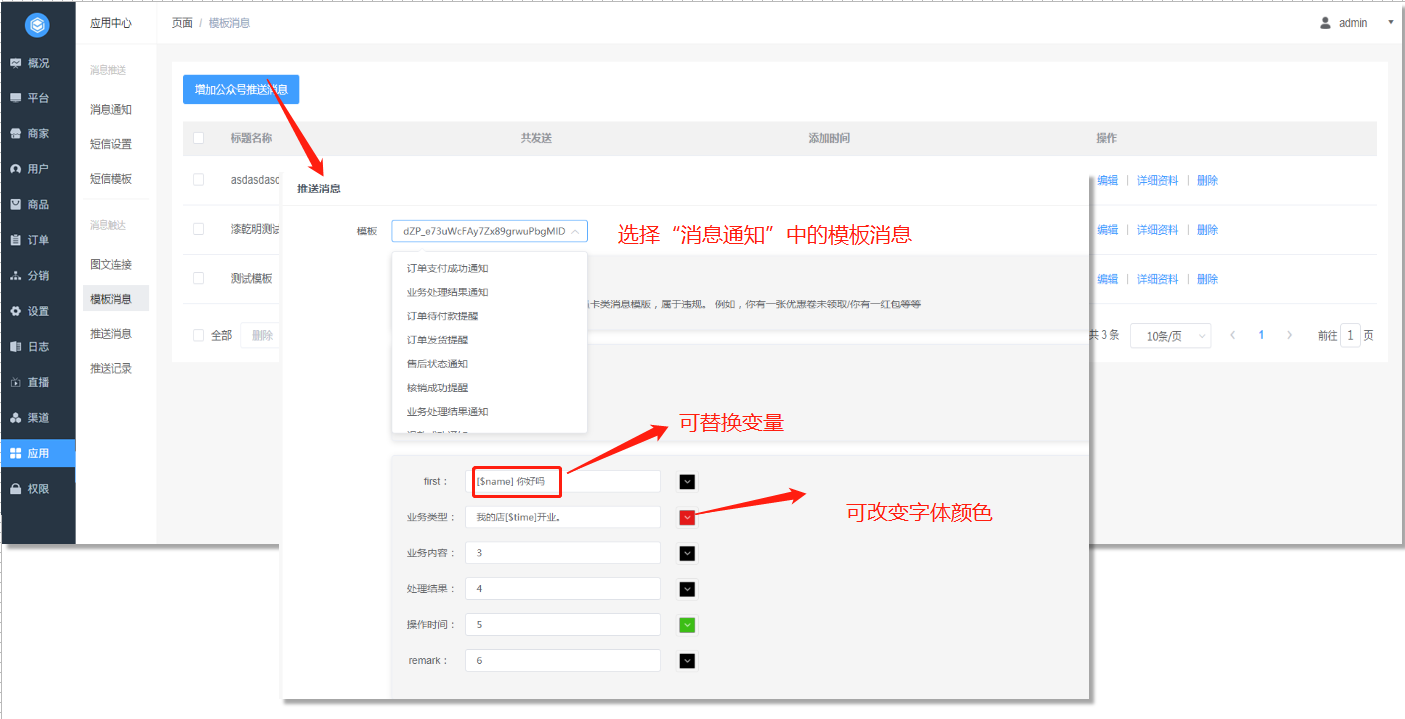Viewport: 1405px width, 719px height.
Task: Open 平台 platform icon in sidebar
Action: 16,98
